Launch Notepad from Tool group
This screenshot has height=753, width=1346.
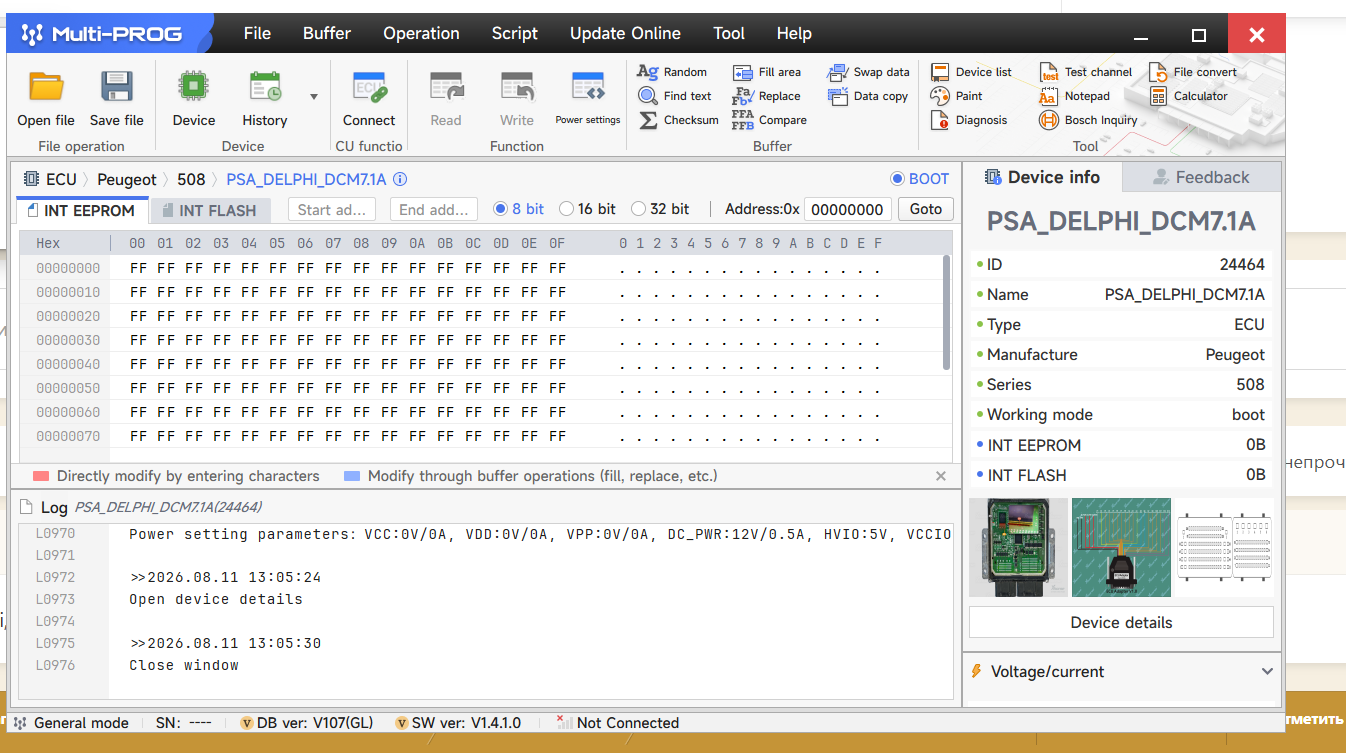(x=1075, y=96)
